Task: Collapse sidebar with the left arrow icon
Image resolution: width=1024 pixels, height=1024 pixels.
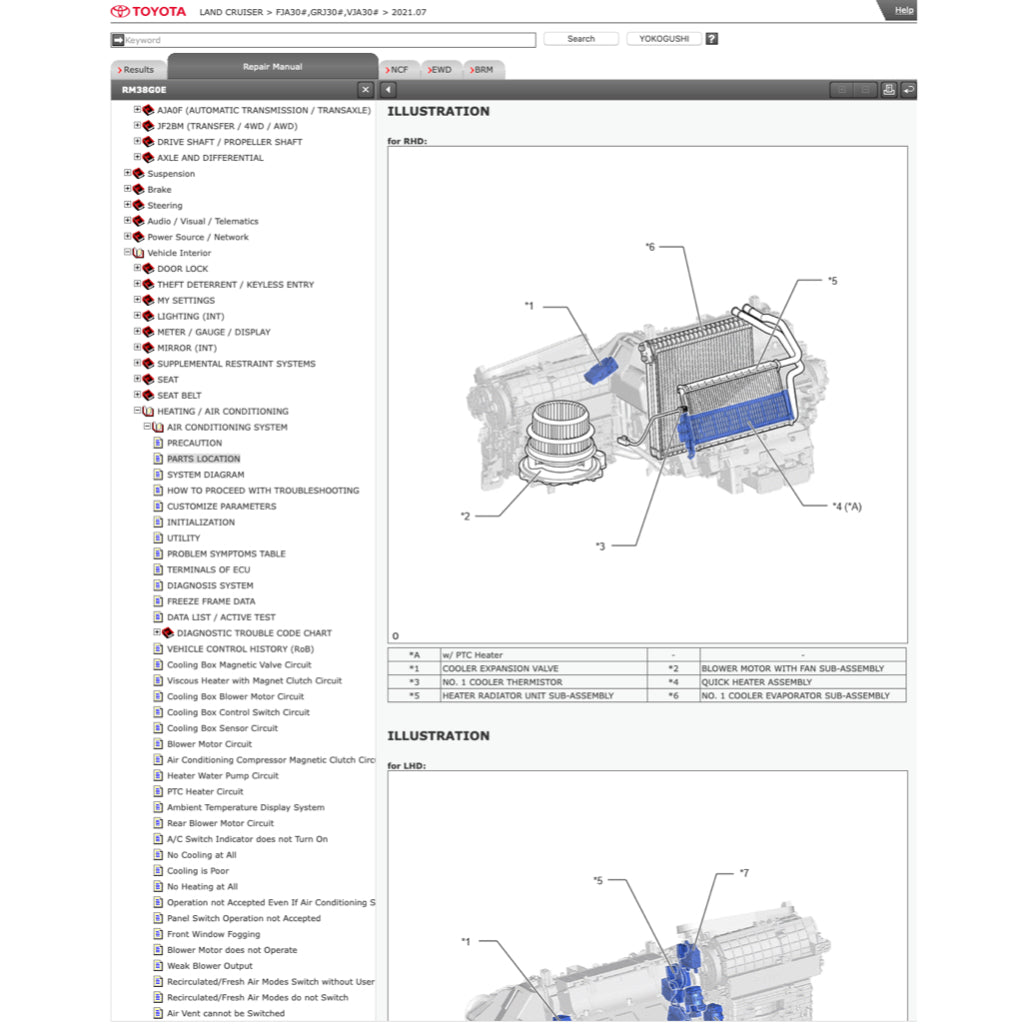Action: (x=389, y=90)
